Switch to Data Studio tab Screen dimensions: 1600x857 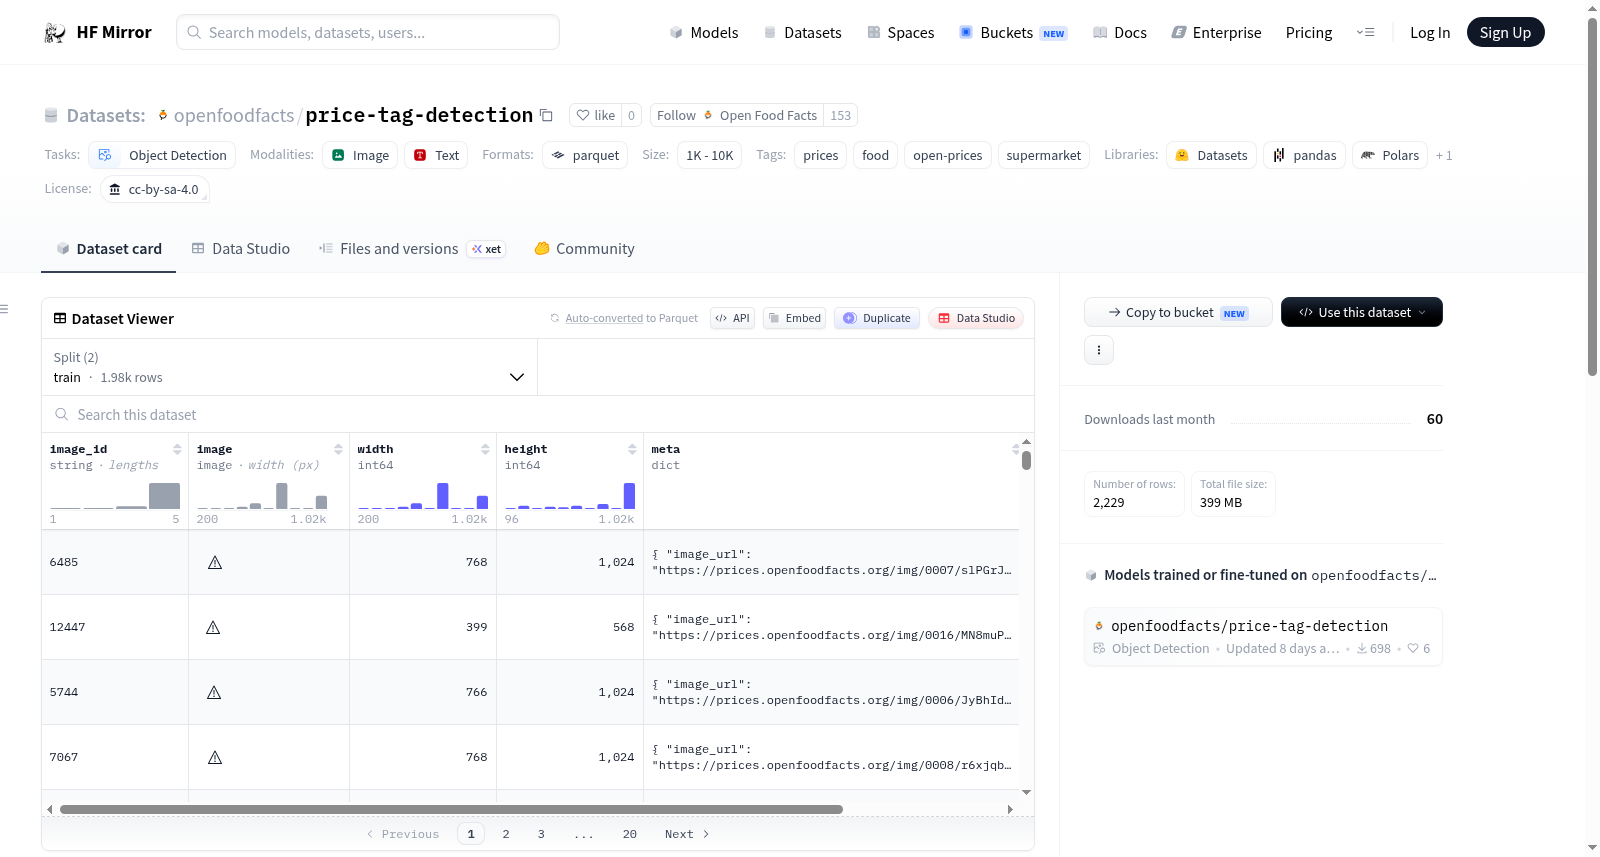coord(241,249)
